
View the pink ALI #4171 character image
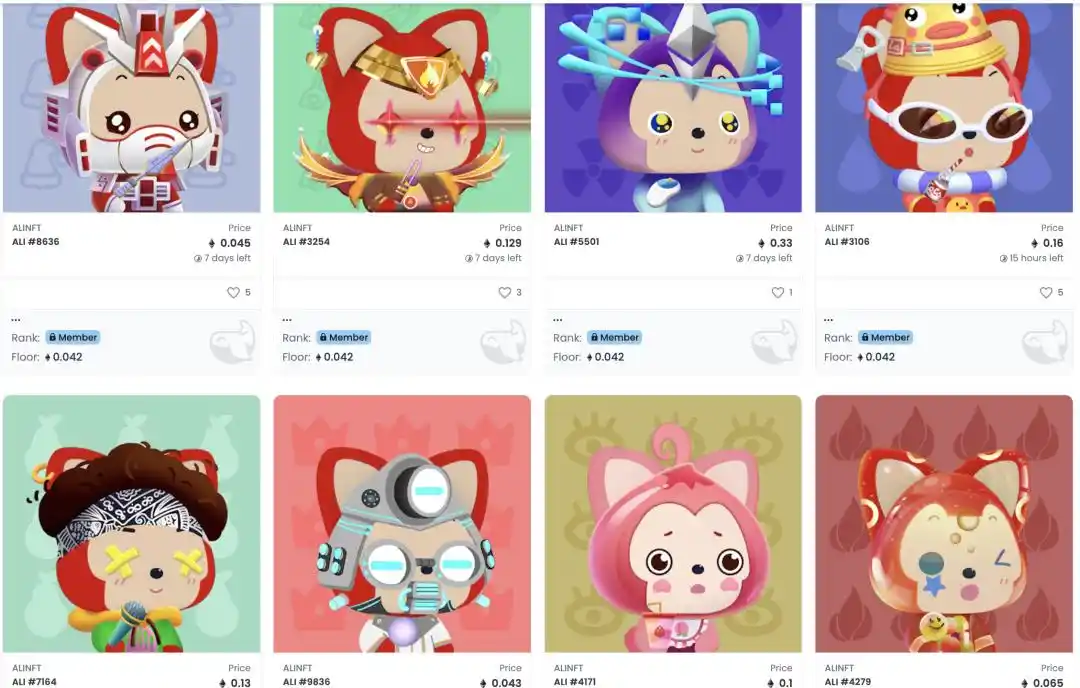coord(673,523)
